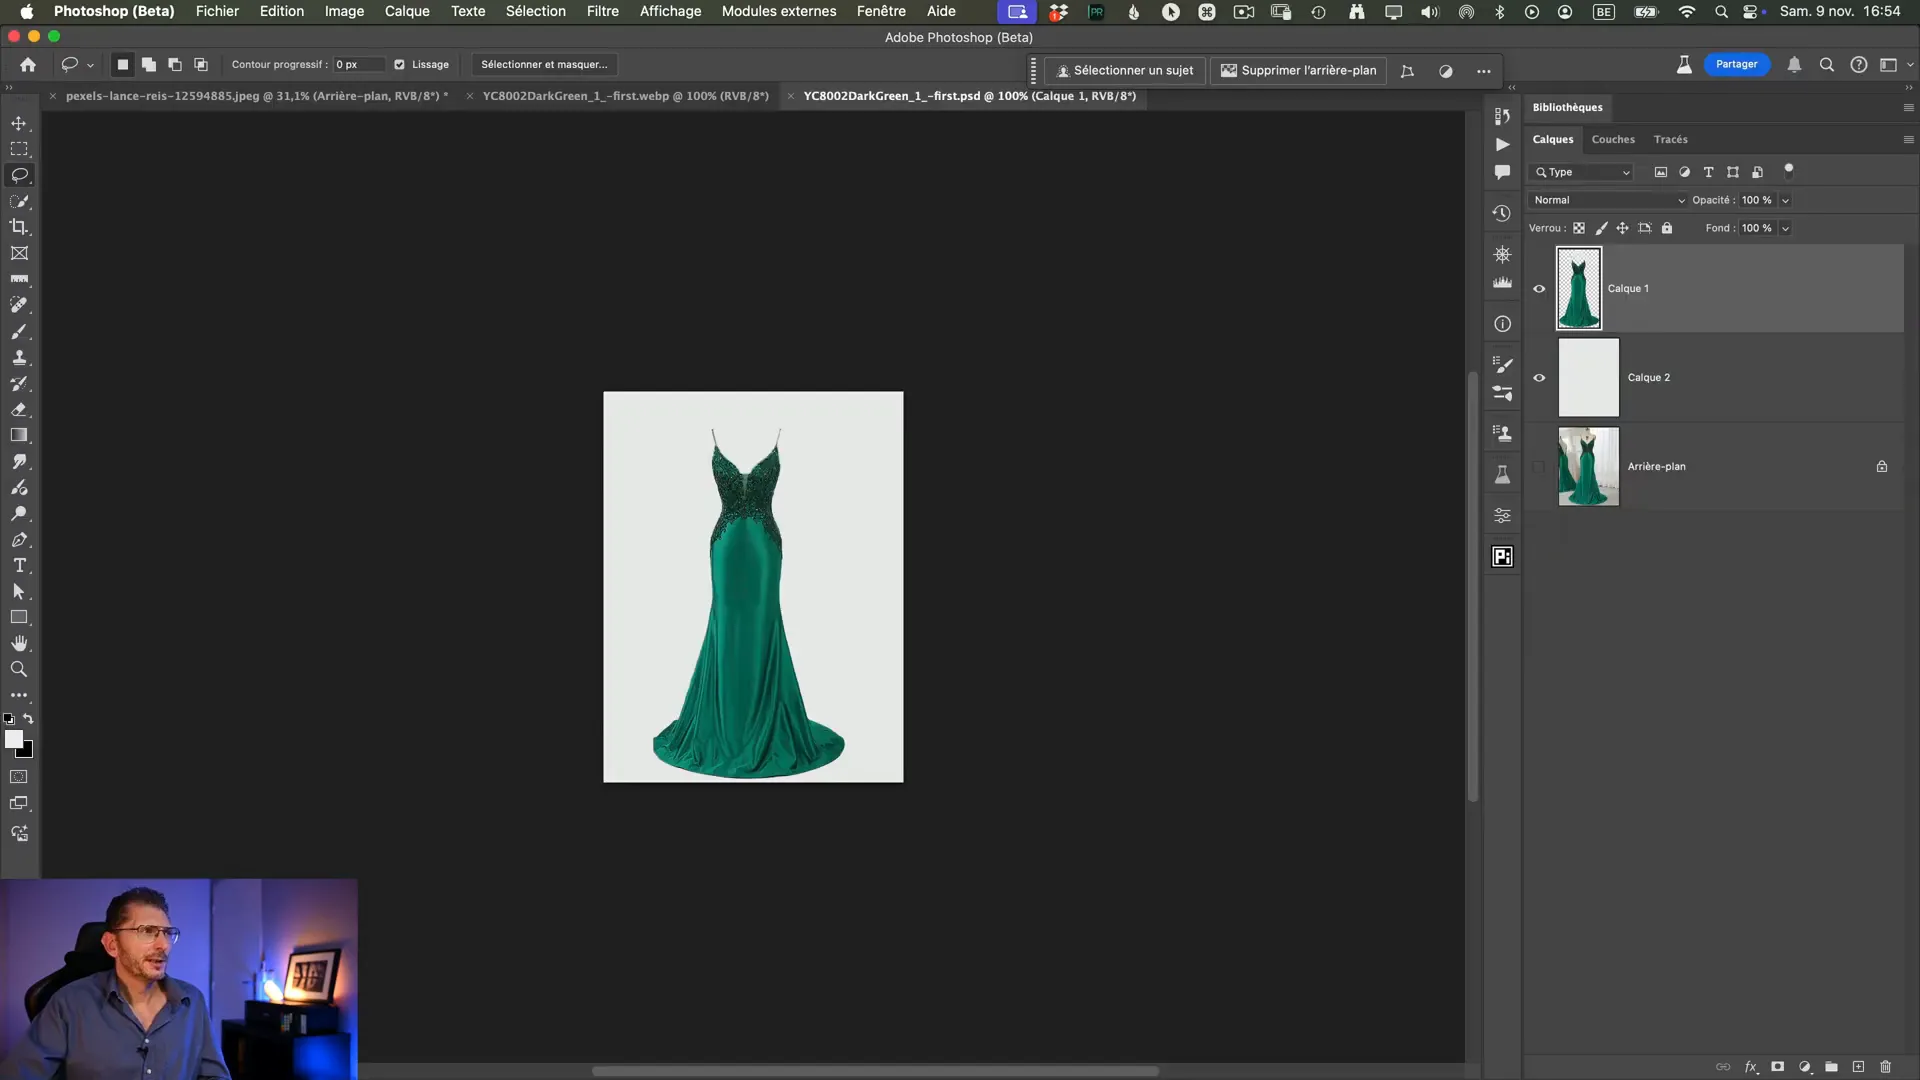1920x1080 pixels.
Task: Select the Zoom tool in toolbar
Action: (19, 669)
